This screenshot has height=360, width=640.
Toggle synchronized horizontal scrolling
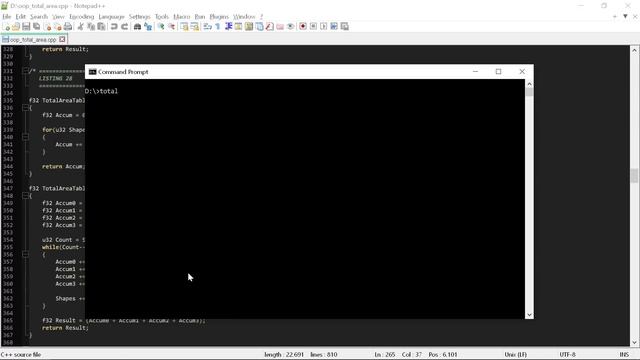195,27
